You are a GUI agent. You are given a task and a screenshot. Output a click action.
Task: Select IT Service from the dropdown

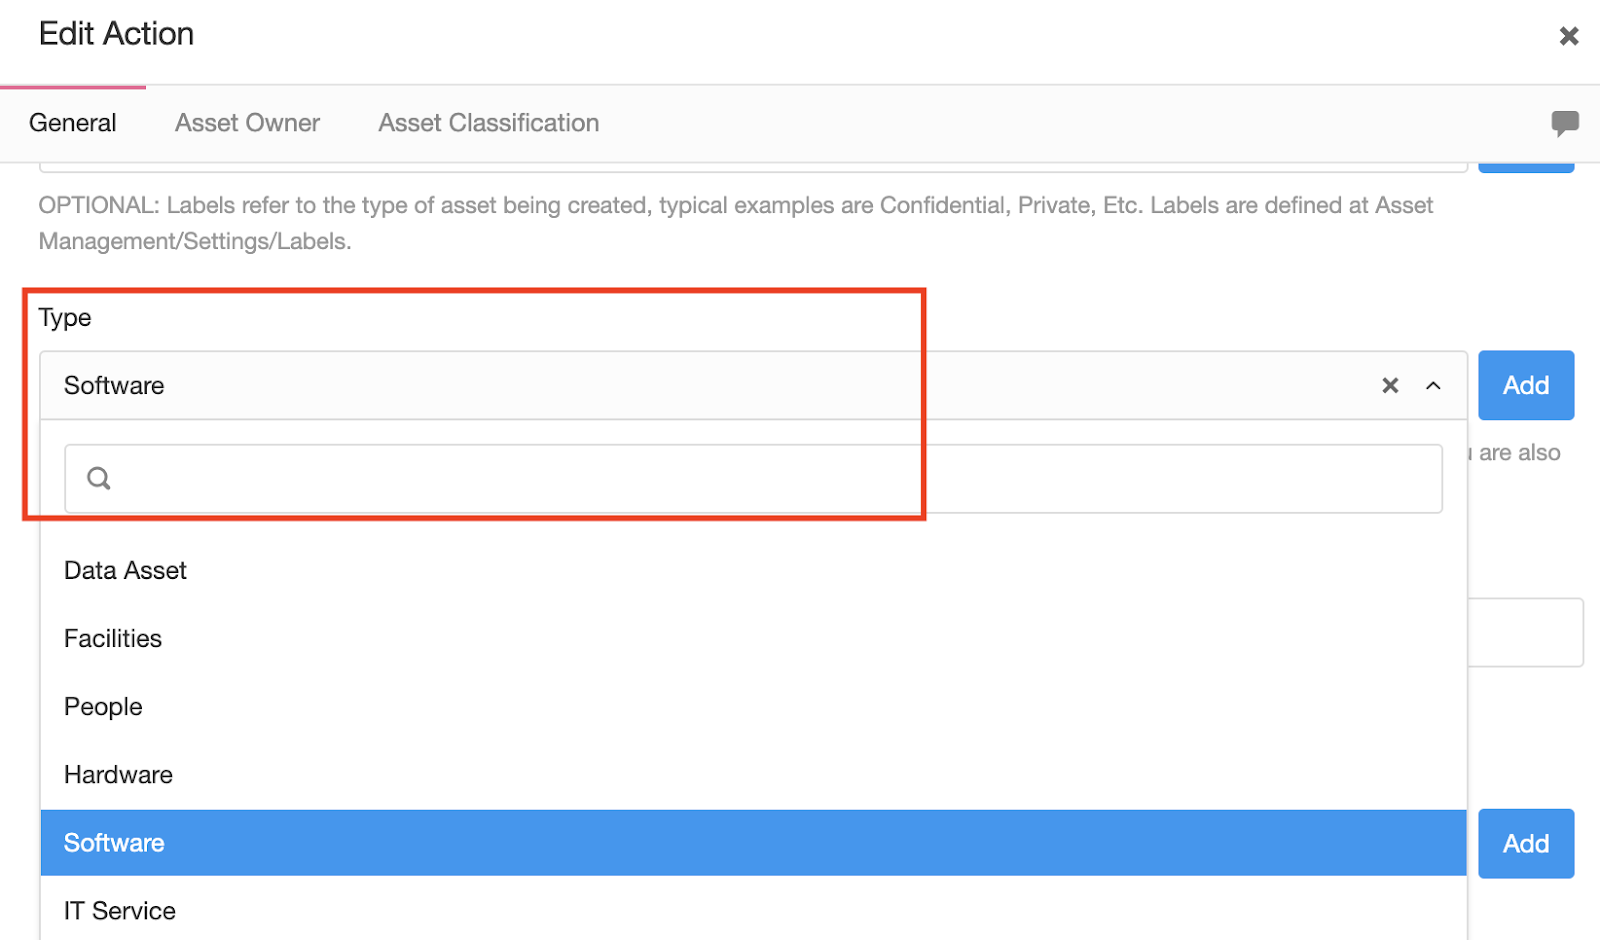753,911
